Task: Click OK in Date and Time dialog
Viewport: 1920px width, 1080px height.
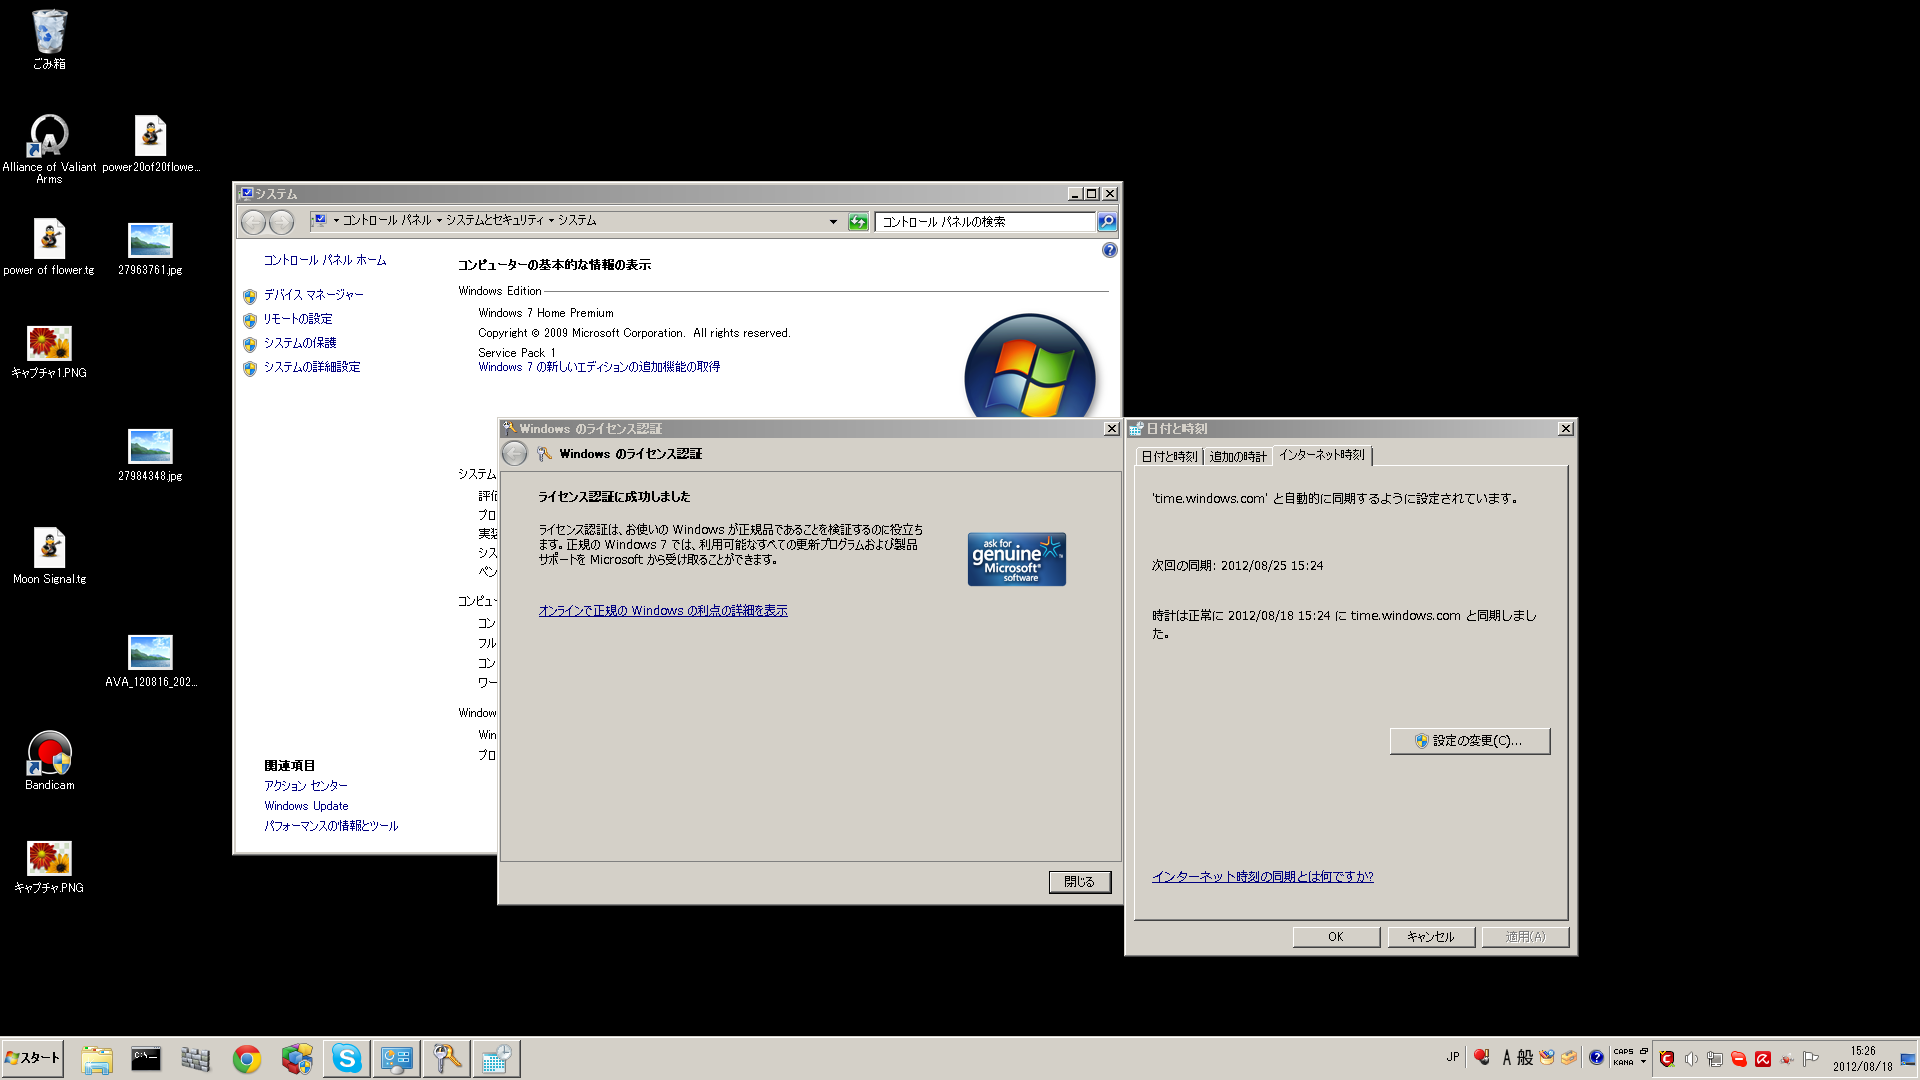Action: [x=1336, y=937]
